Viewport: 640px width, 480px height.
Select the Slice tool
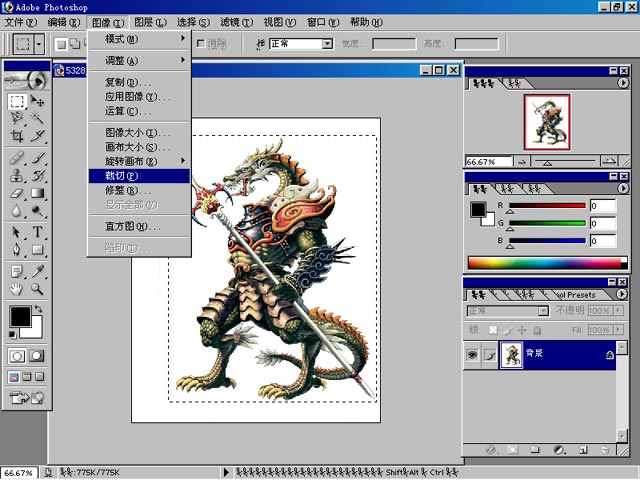(x=37, y=136)
